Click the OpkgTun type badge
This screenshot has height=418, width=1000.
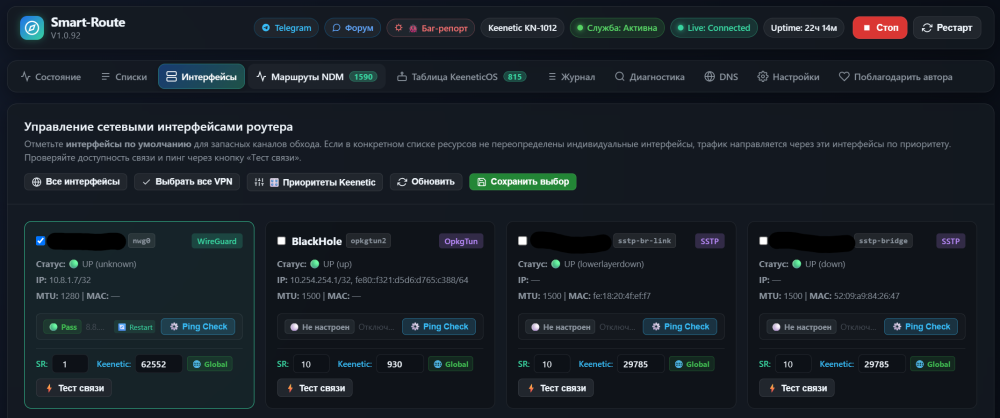pos(461,241)
